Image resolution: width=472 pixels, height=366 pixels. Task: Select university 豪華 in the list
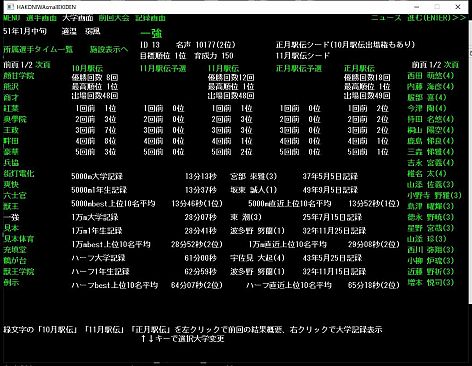click(x=11, y=152)
